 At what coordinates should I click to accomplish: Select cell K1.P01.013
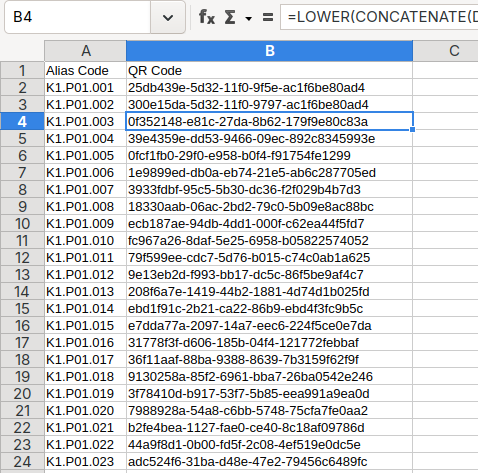(x=86, y=292)
